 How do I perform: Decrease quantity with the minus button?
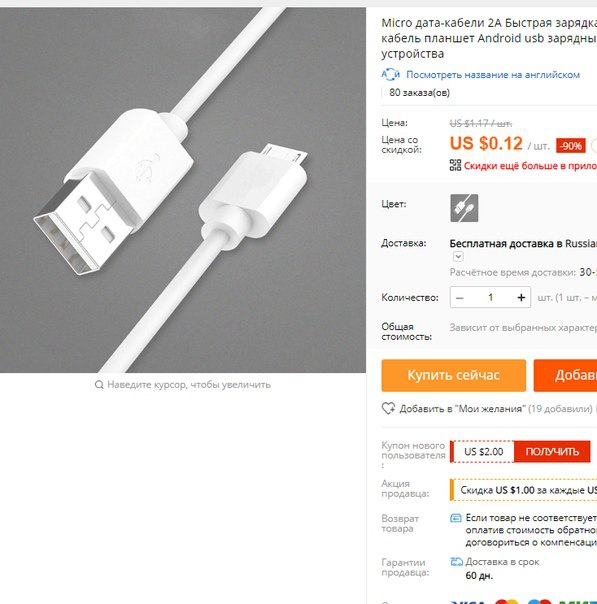coord(459,297)
